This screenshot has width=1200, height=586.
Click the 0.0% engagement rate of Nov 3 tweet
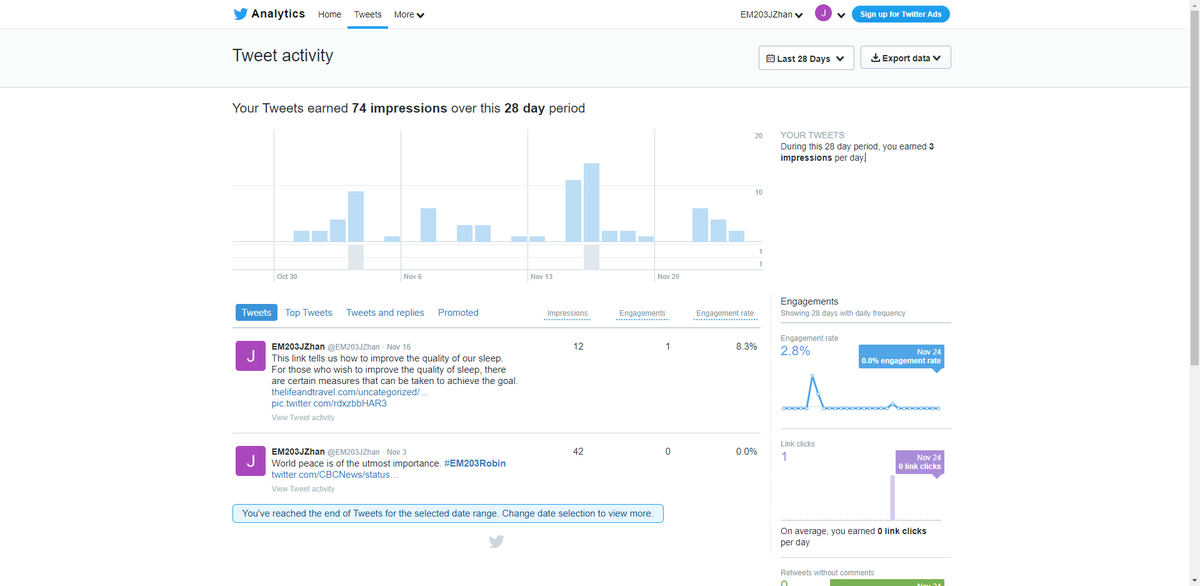coord(746,452)
